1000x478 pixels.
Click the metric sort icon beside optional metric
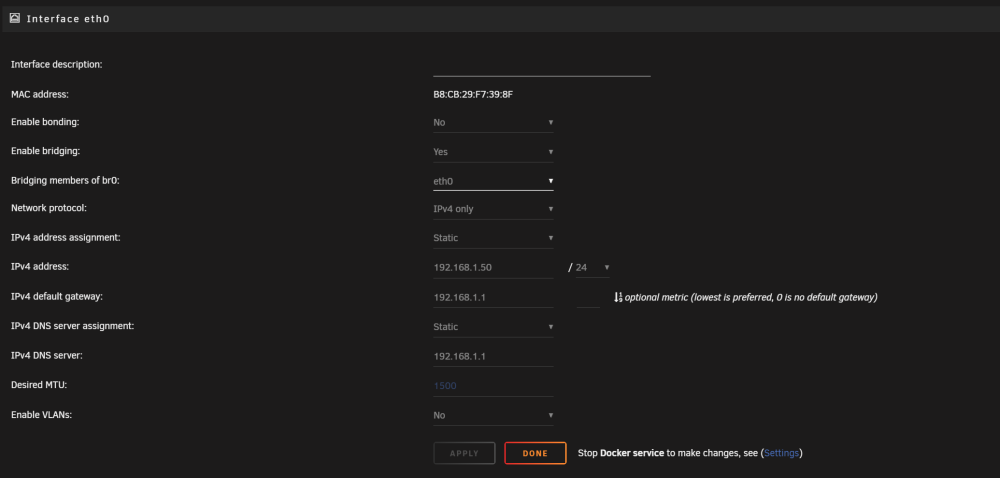coord(618,297)
